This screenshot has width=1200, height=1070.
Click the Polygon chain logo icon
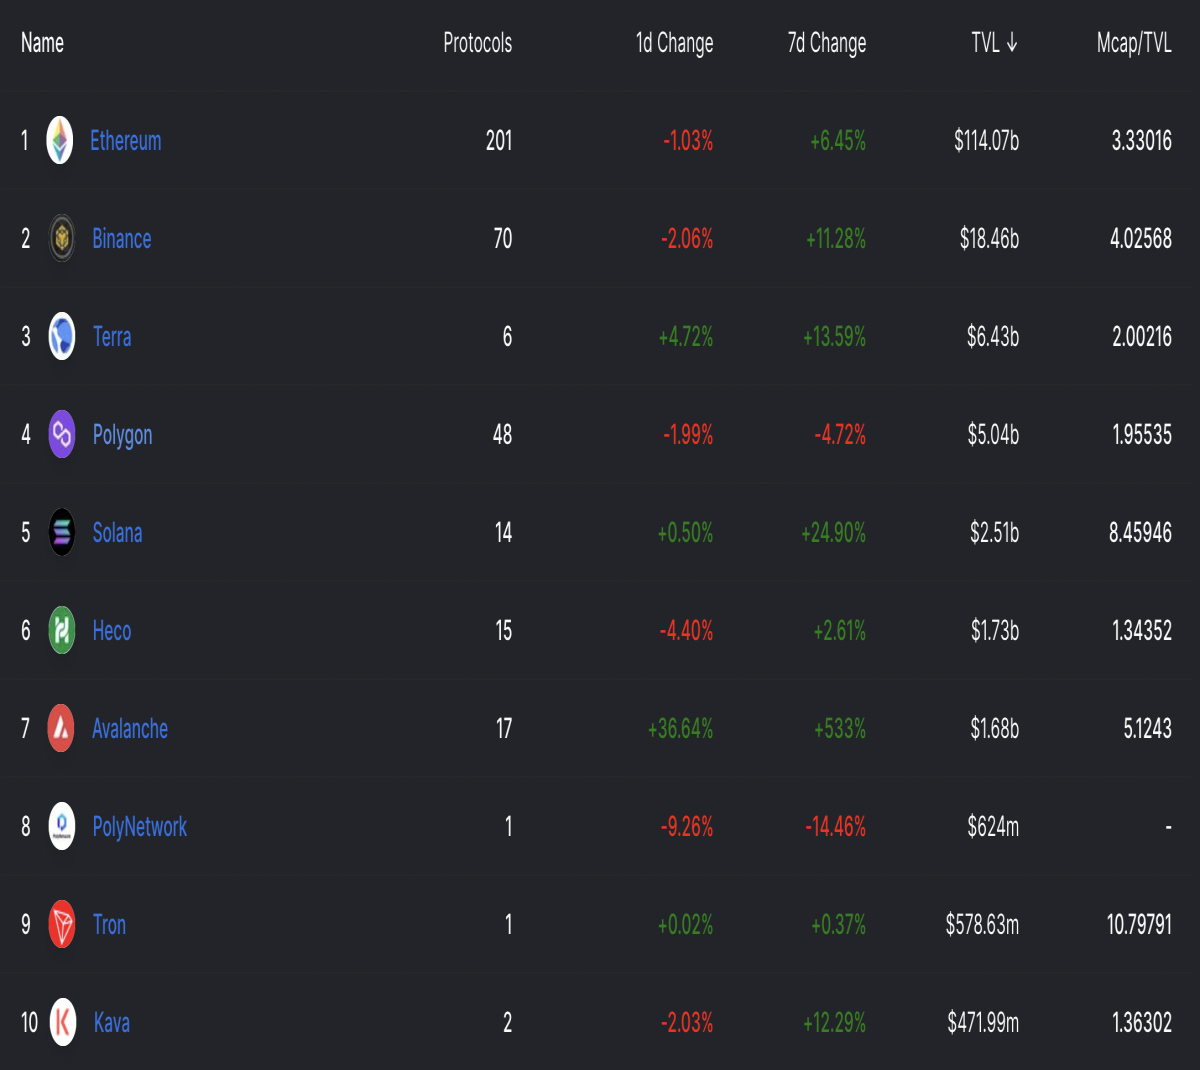62,435
